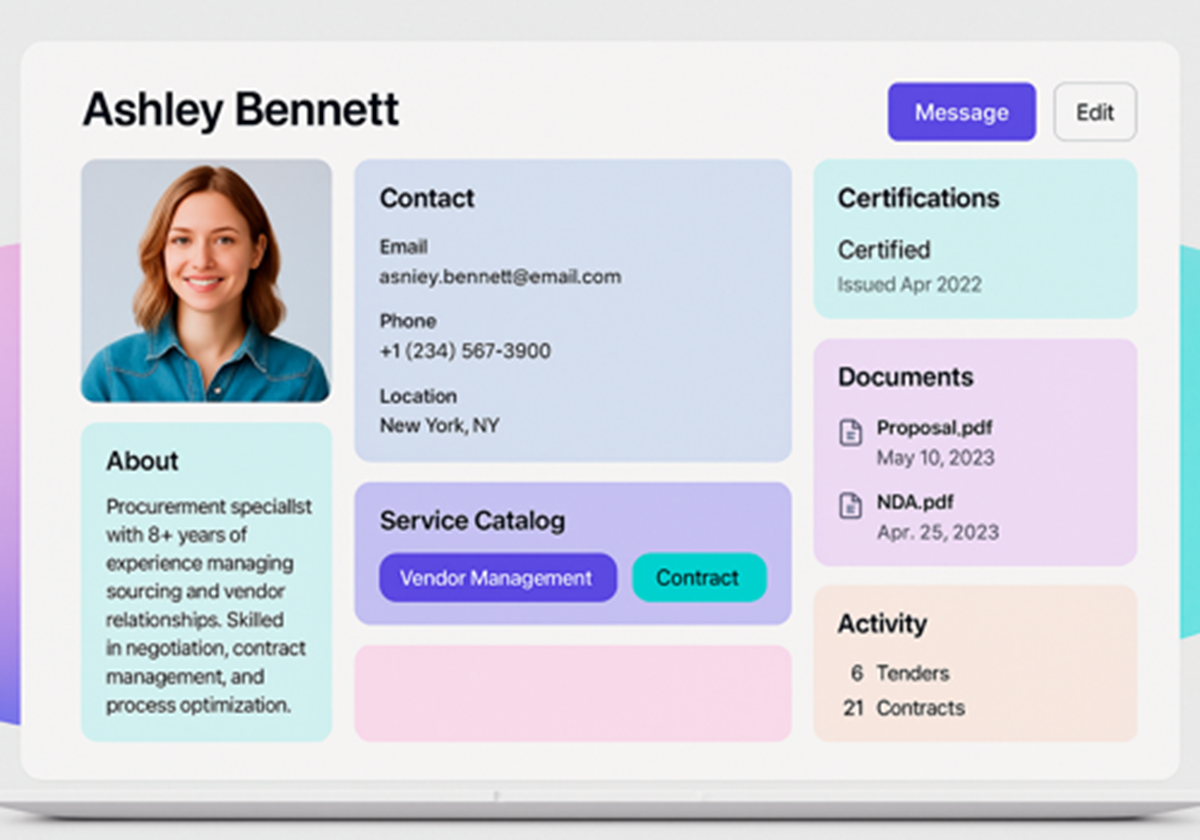The height and width of the screenshot is (840, 1200).
Task: Select the Contract service tag
Action: point(699,578)
